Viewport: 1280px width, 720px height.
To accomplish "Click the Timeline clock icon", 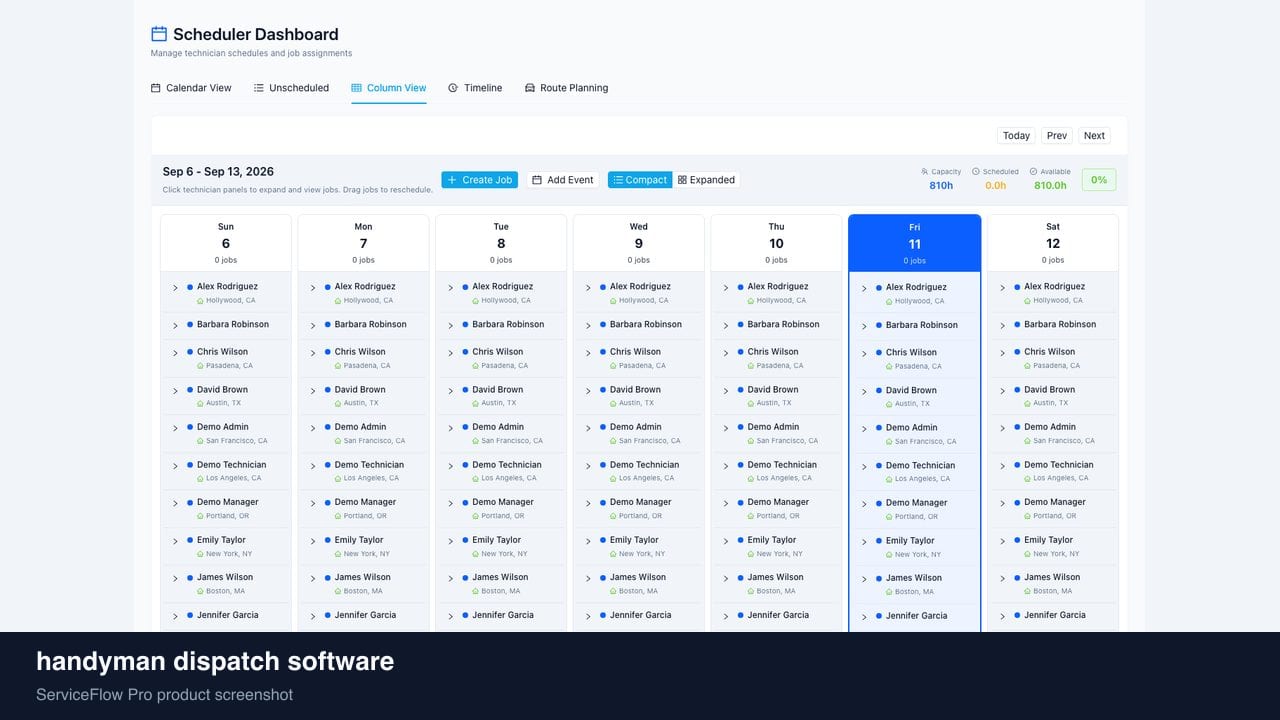I will (453, 88).
